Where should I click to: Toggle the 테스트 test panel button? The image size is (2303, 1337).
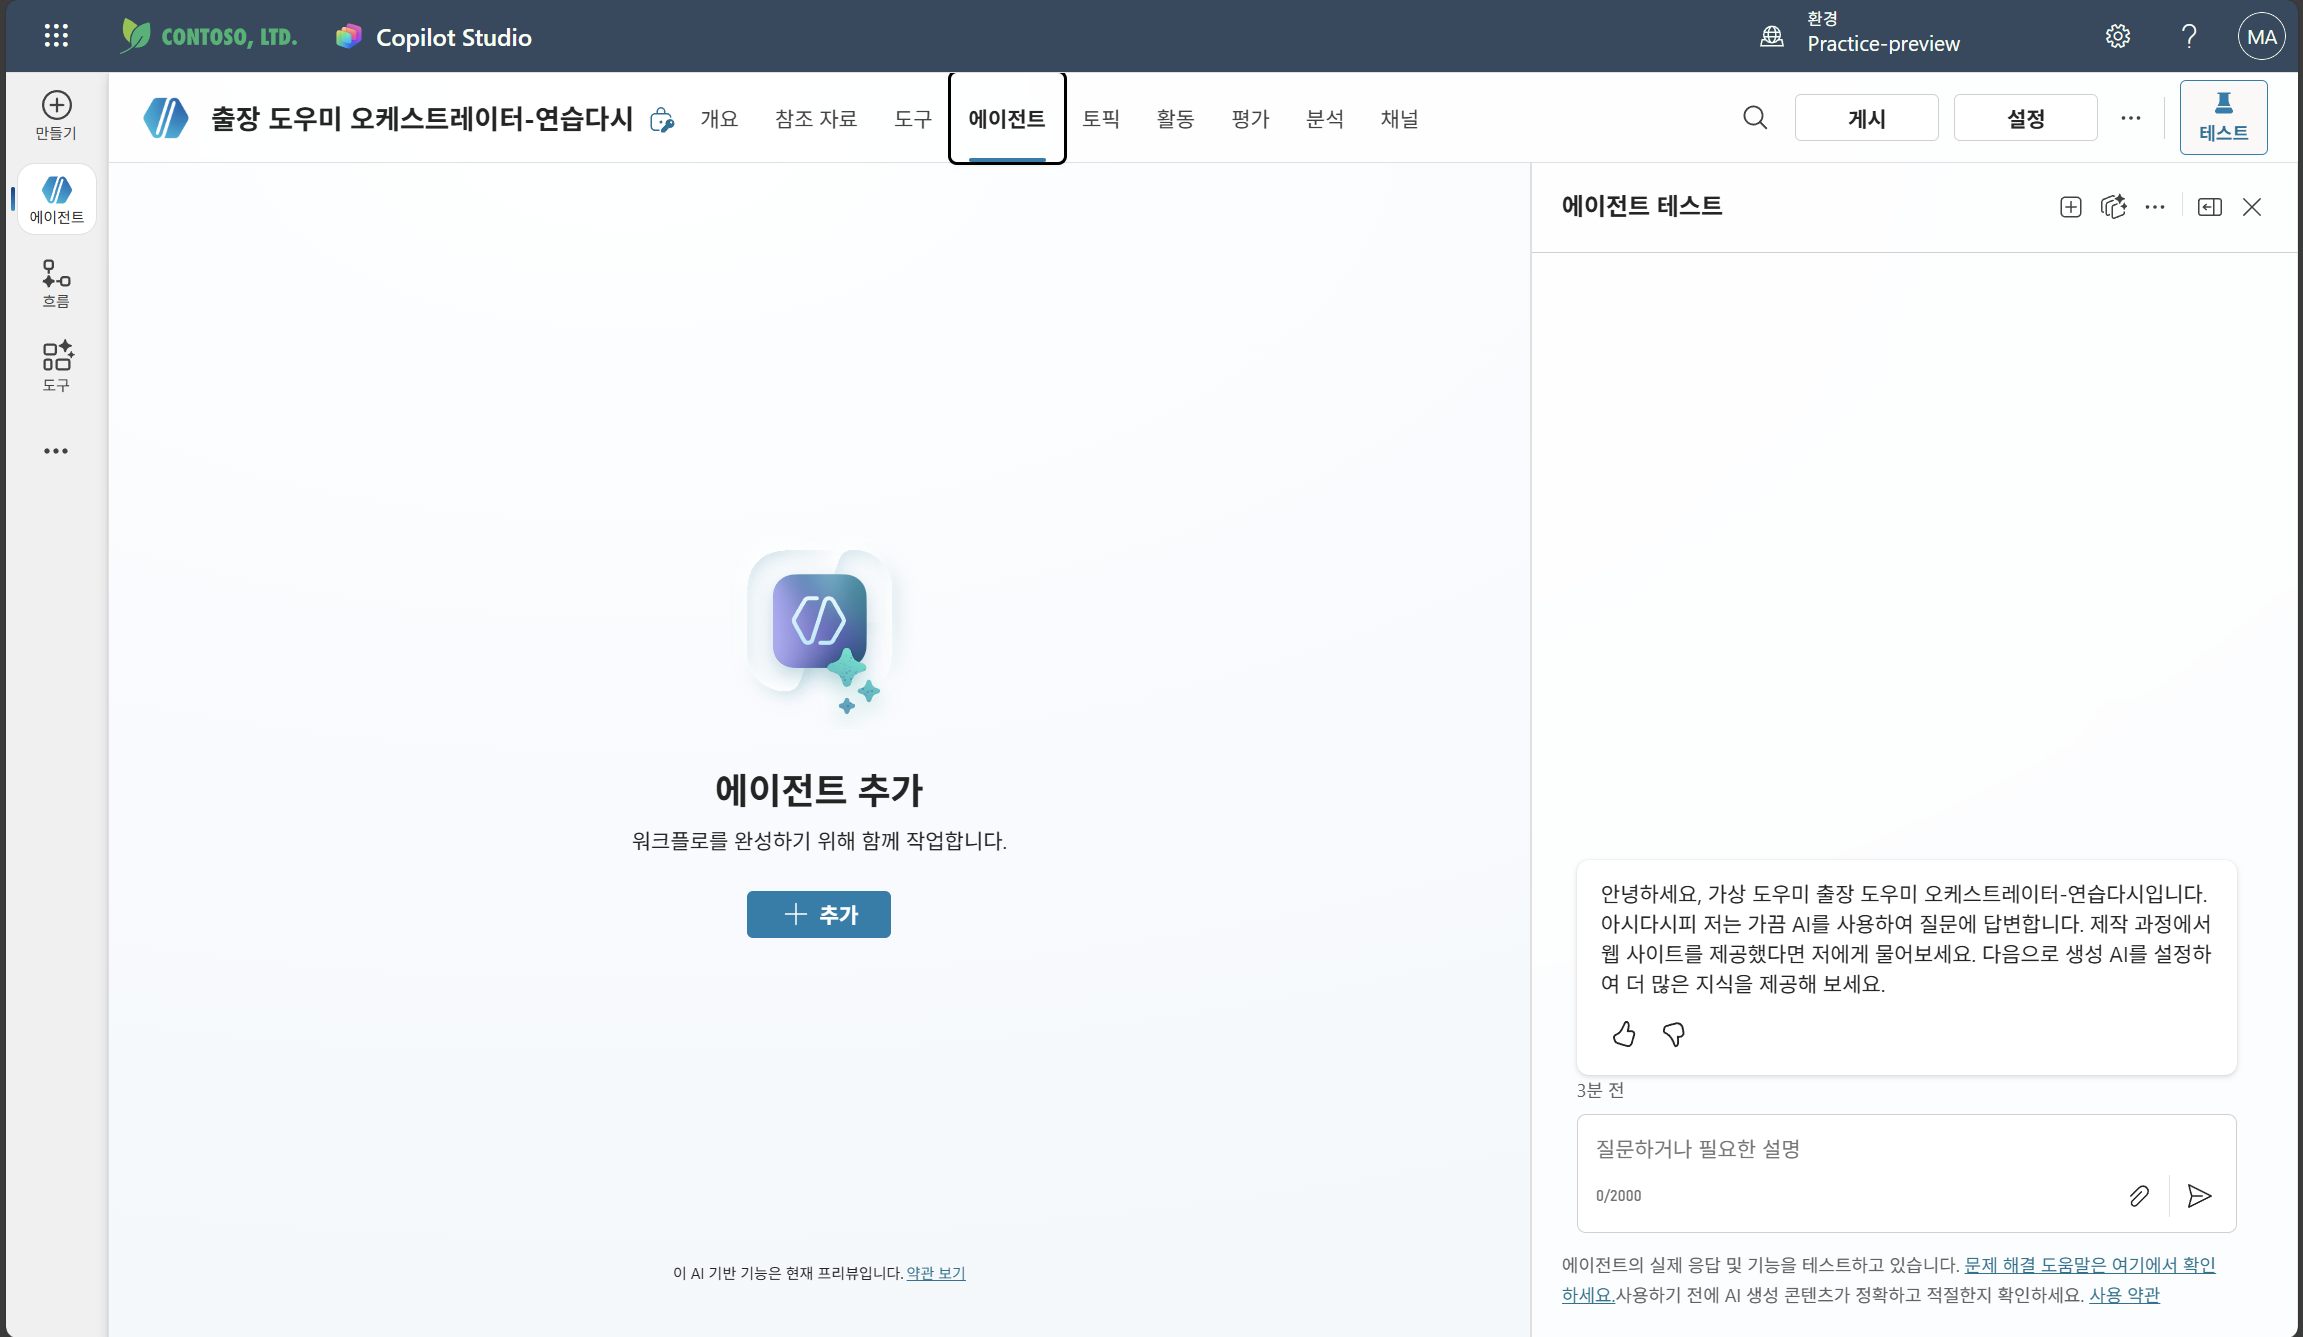click(x=2223, y=117)
